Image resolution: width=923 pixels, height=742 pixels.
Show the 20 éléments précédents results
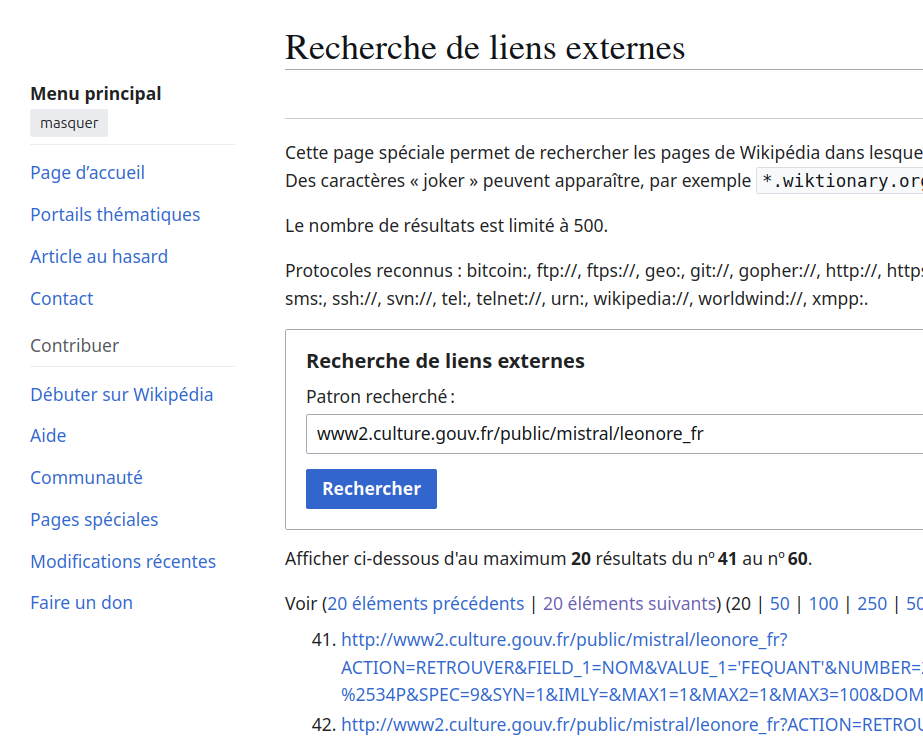point(424,603)
